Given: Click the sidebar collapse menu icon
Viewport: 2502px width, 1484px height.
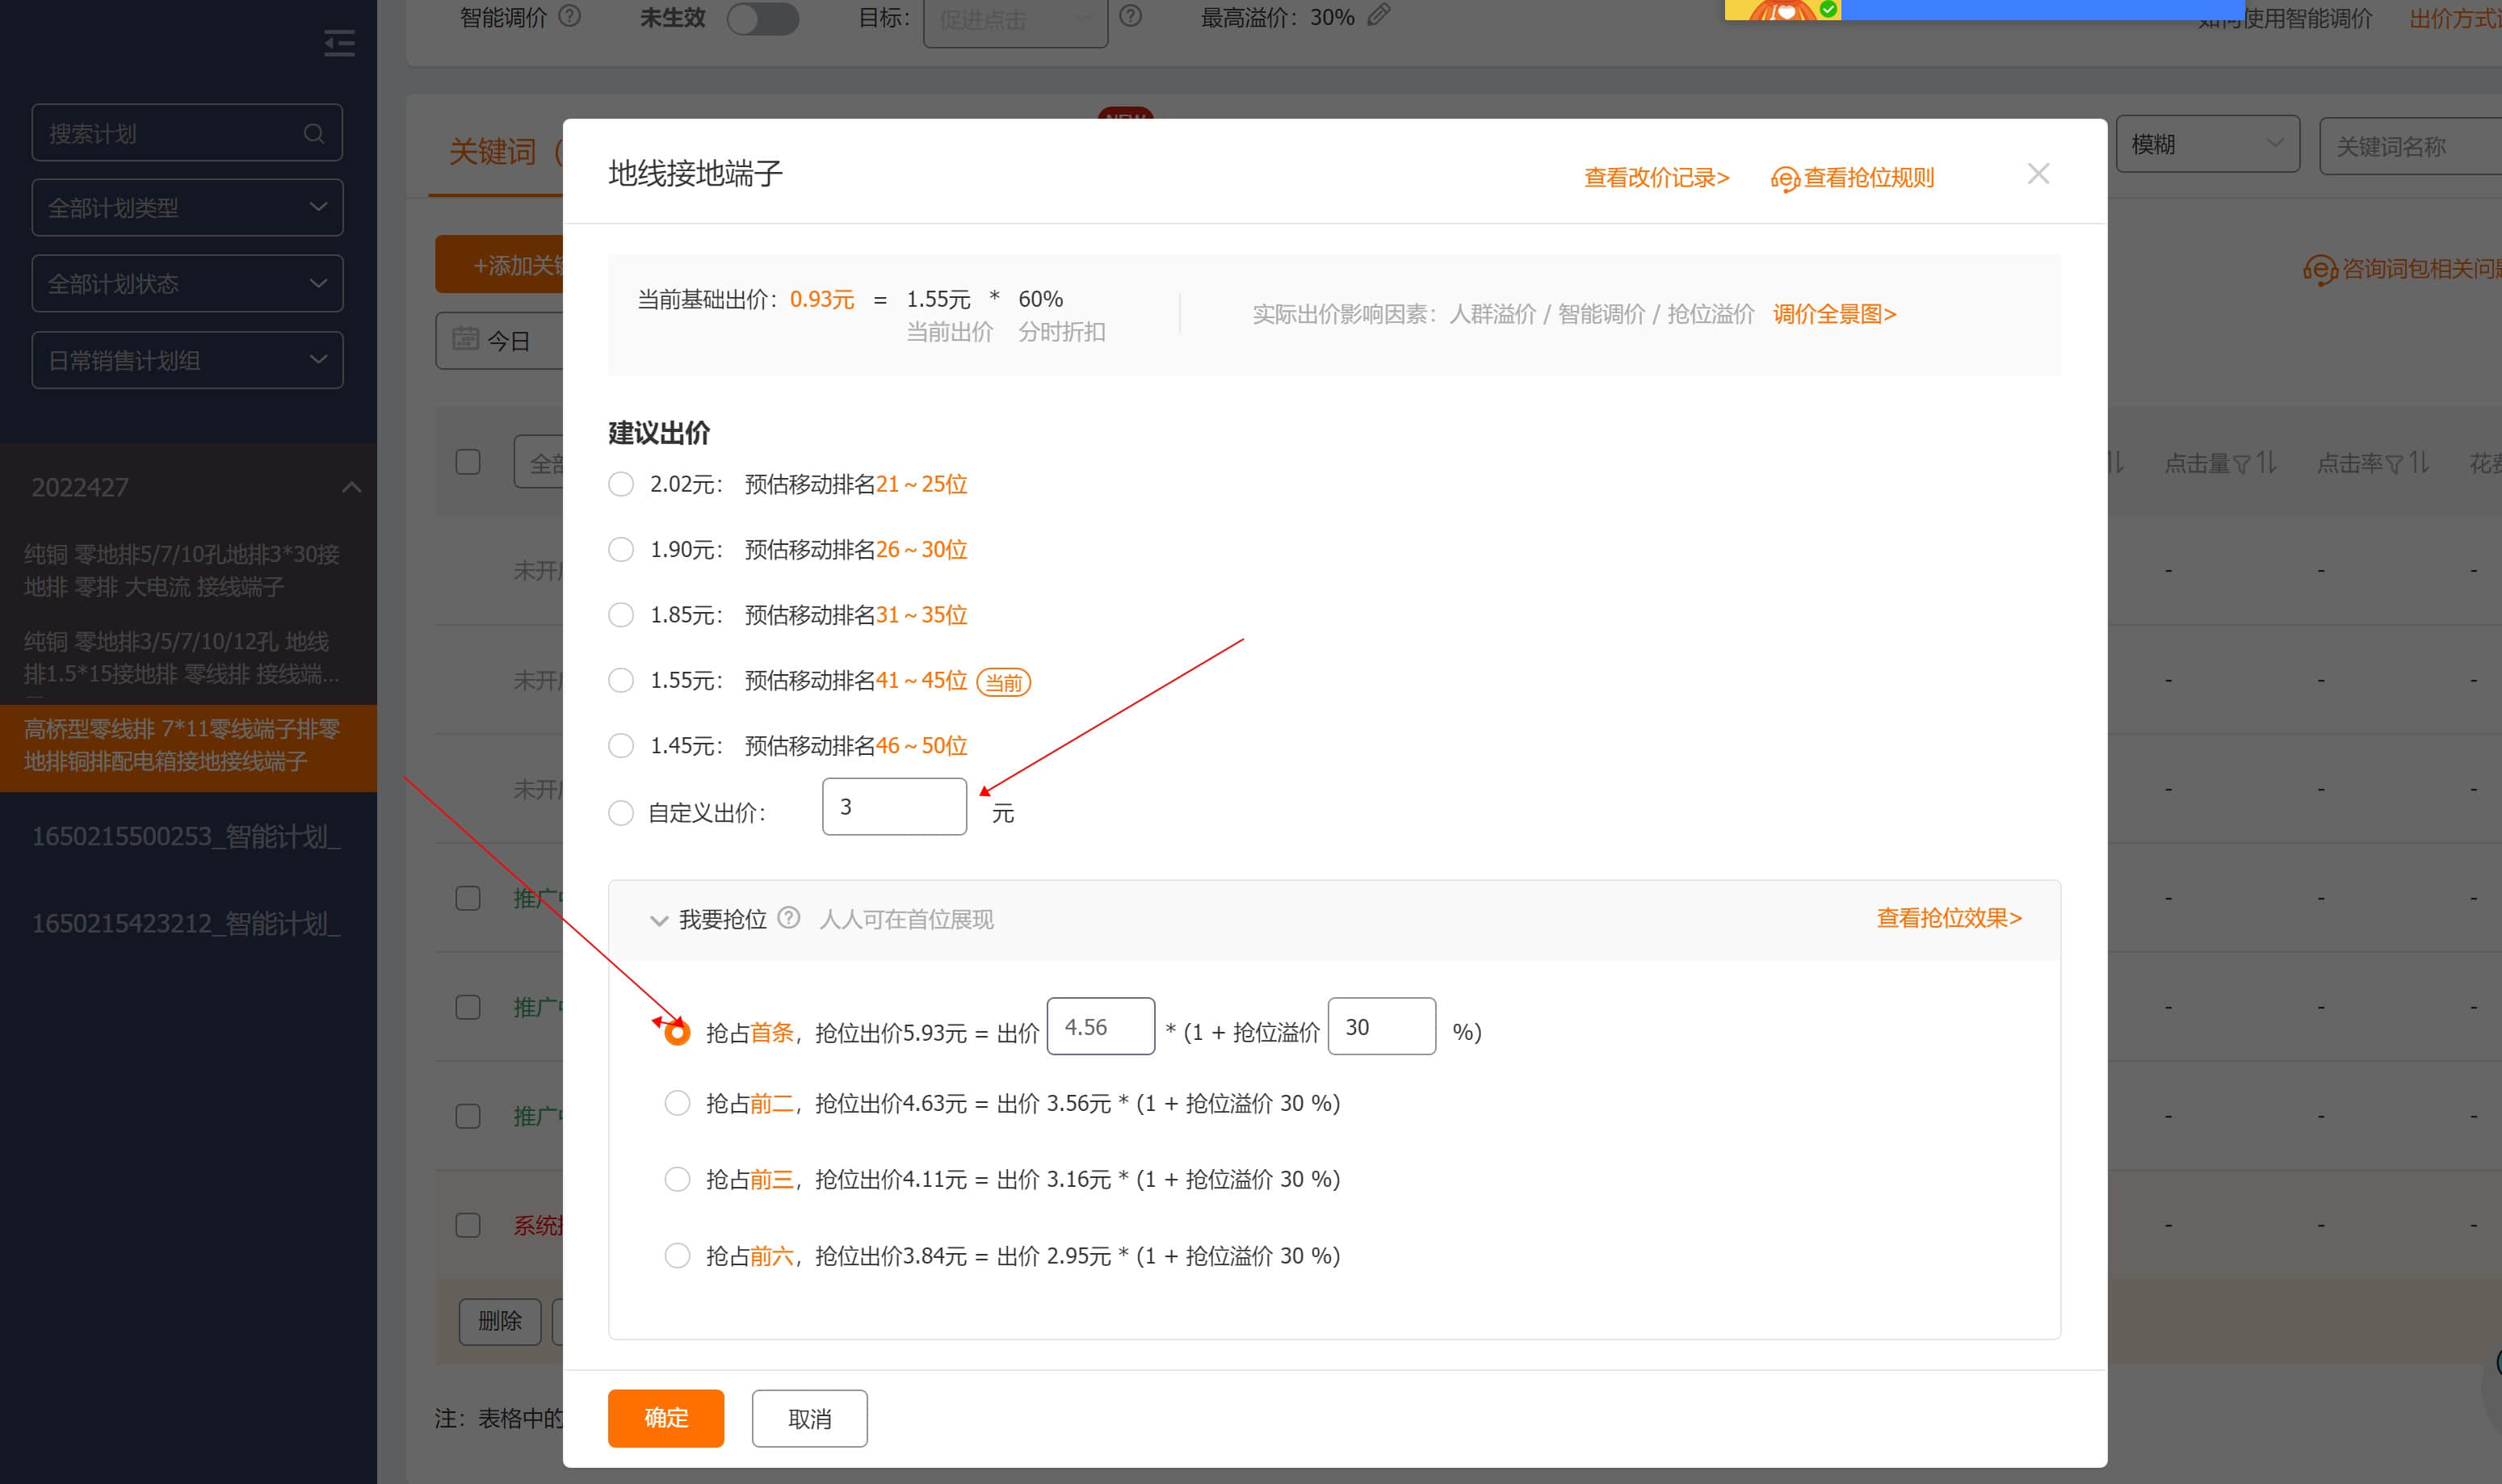Looking at the screenshot, I should pos(339,43).
